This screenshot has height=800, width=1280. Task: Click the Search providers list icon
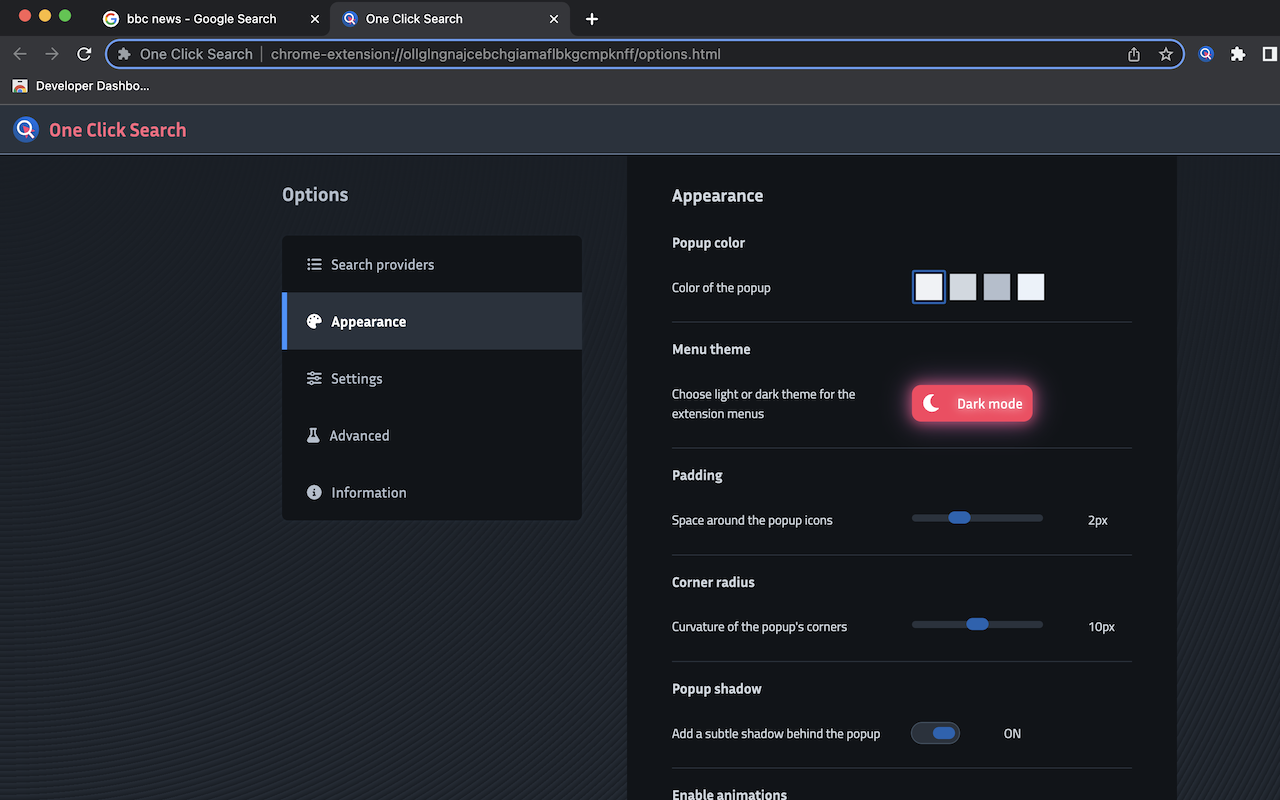314,264
